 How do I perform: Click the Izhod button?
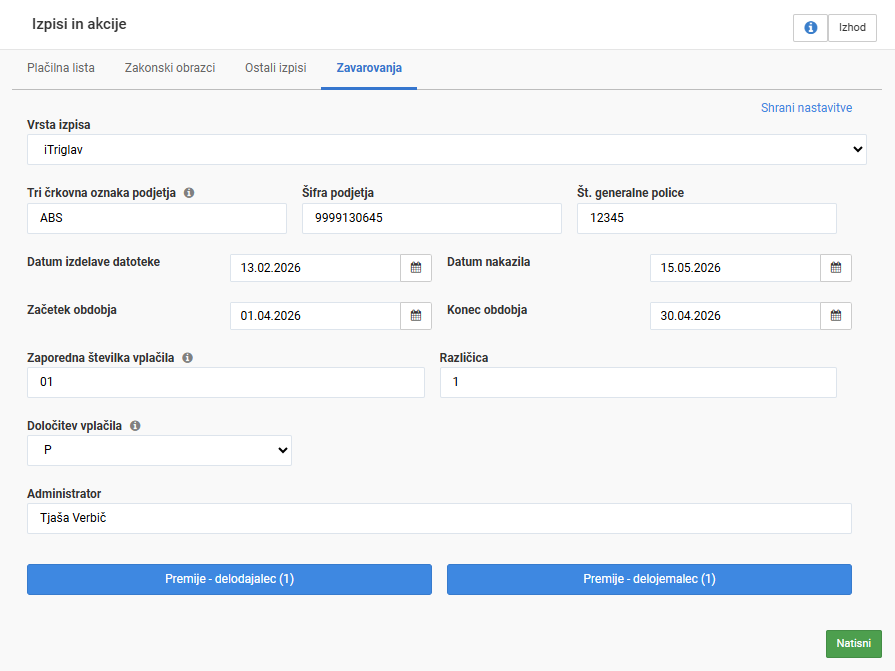point(852,27)
